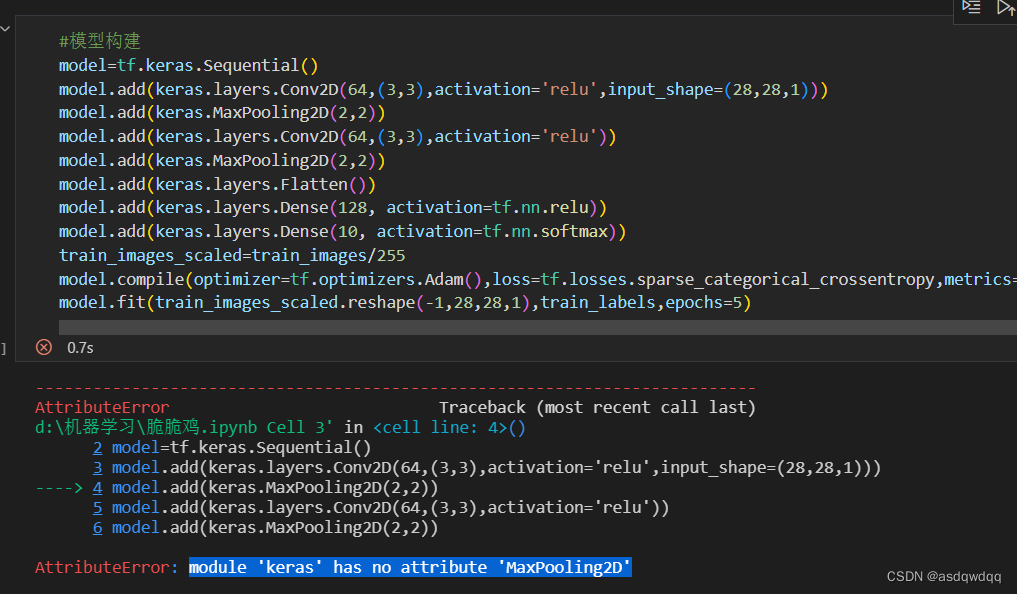1017x594 pixels.
Task: Collapse the cell with the chevron arrow
Action: tap(7, 27)
